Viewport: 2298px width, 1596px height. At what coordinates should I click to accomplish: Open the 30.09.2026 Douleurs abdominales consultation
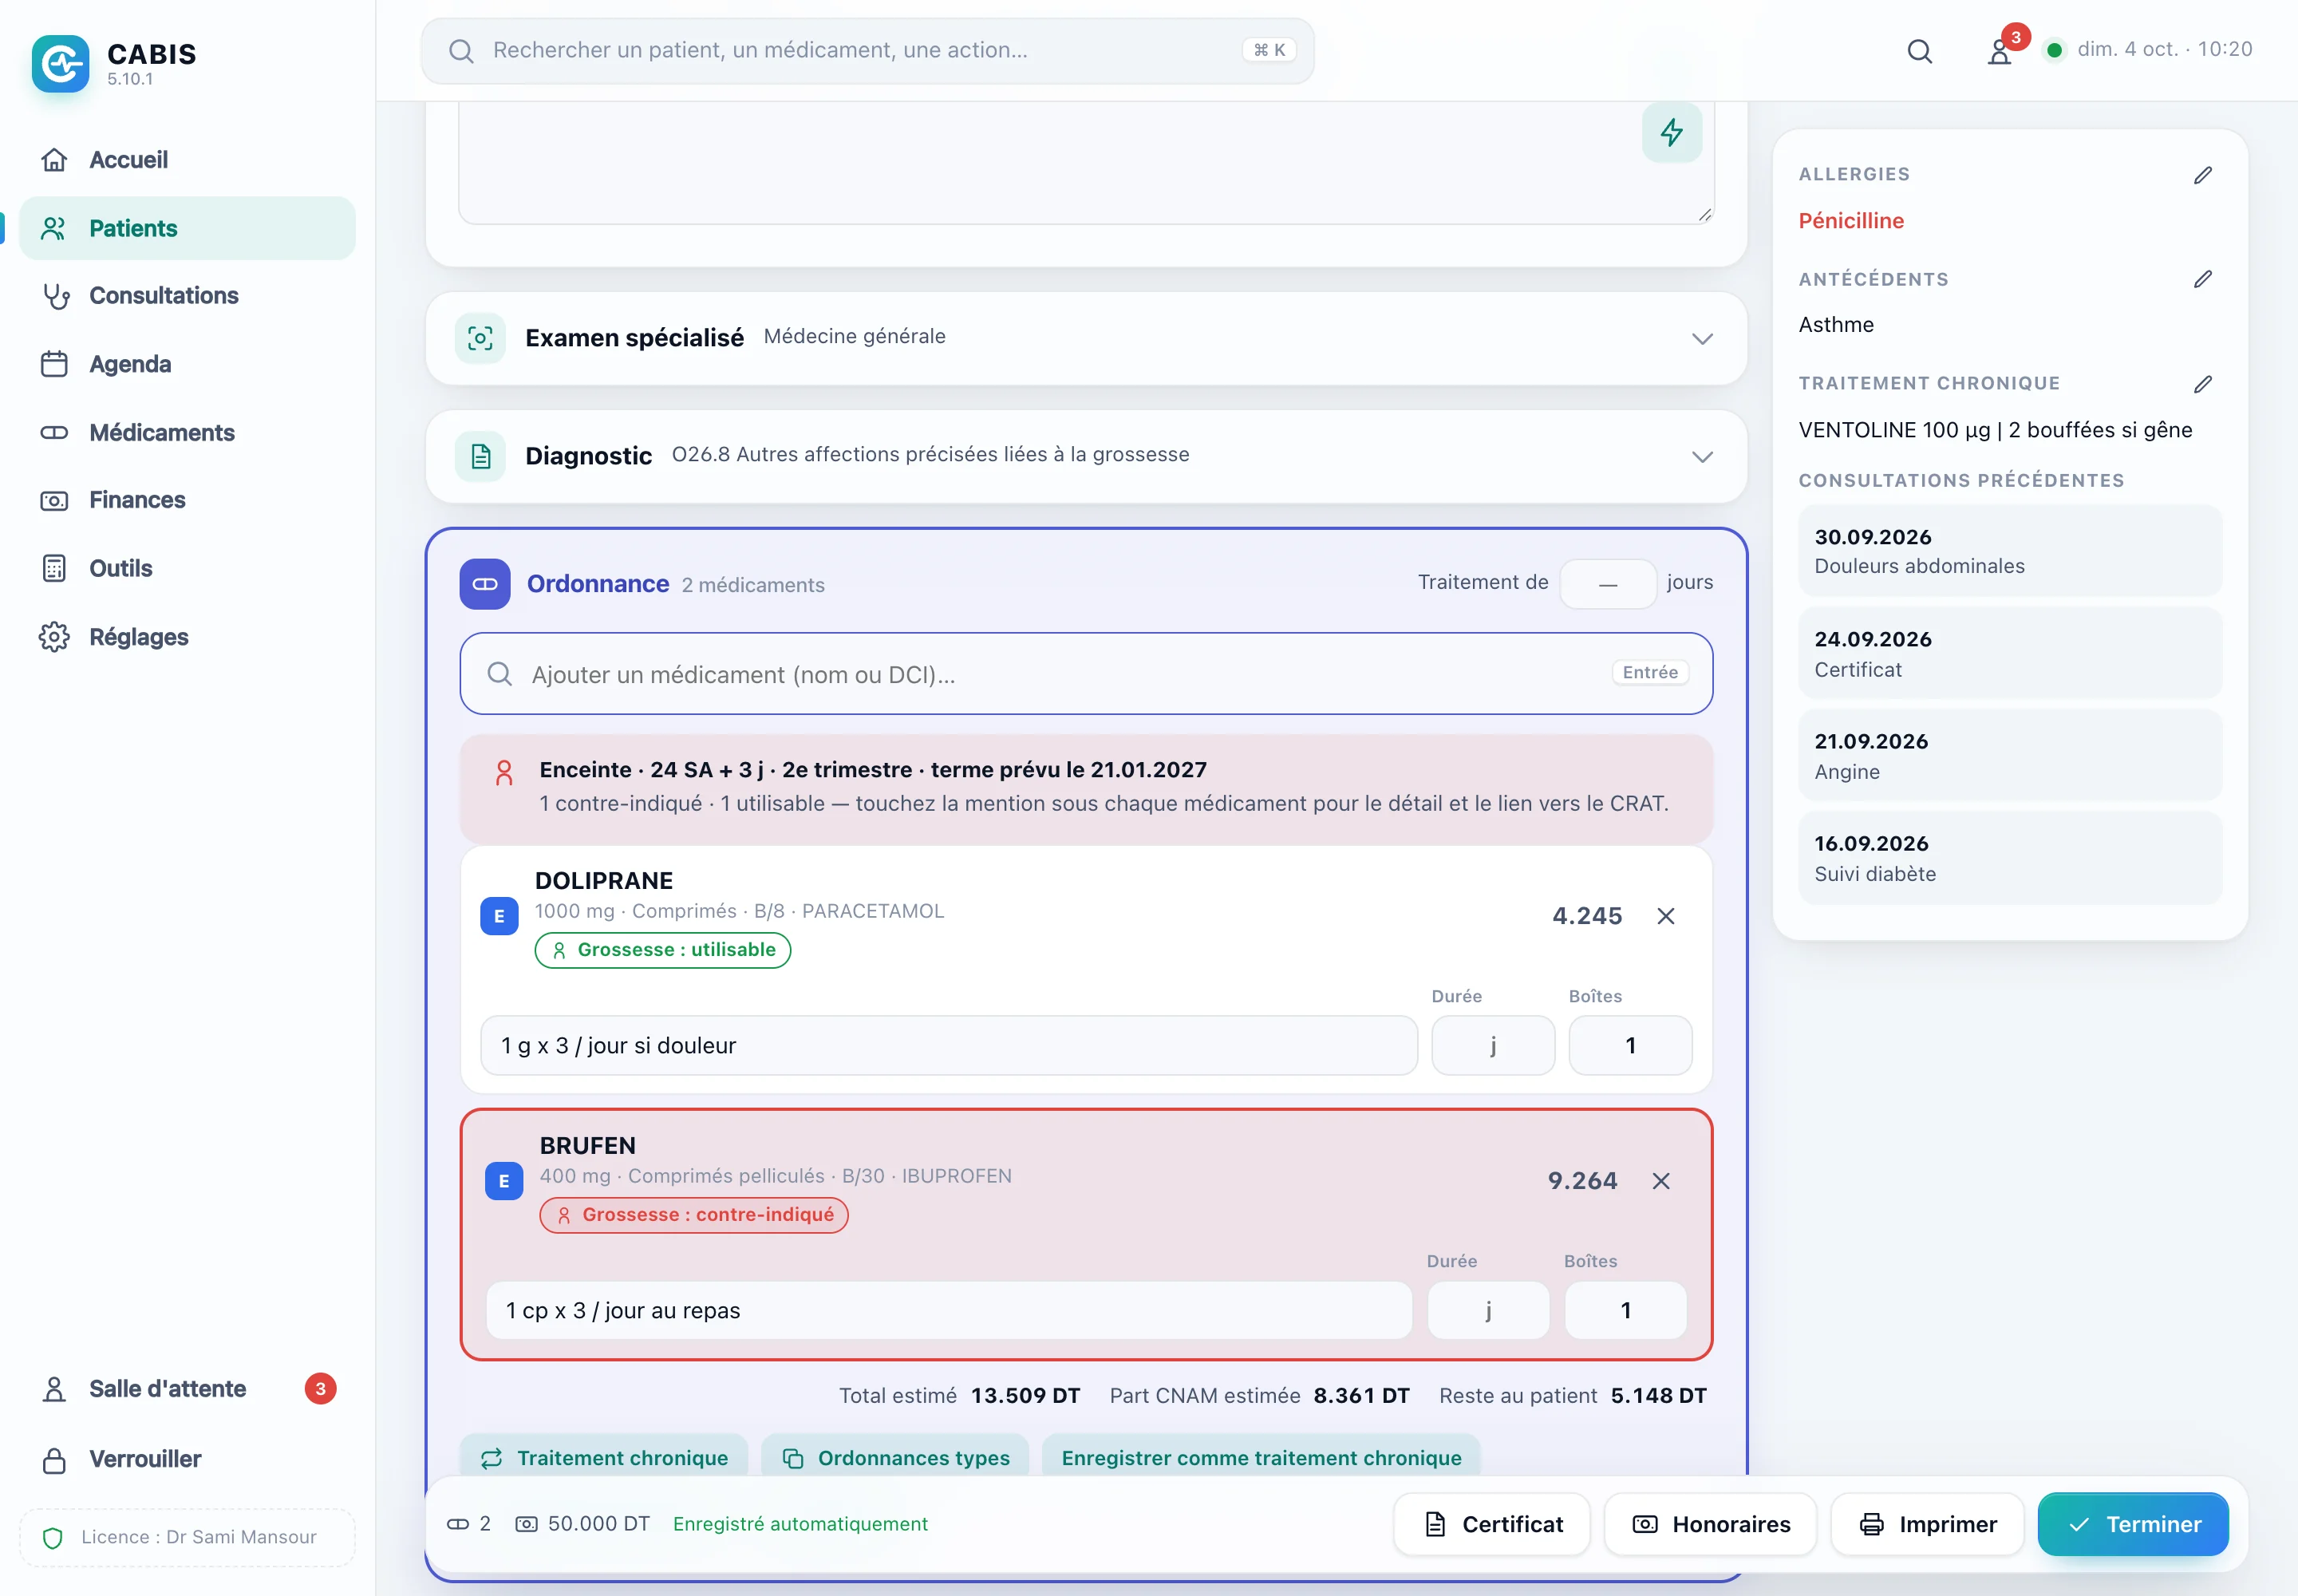(2010, 551)
